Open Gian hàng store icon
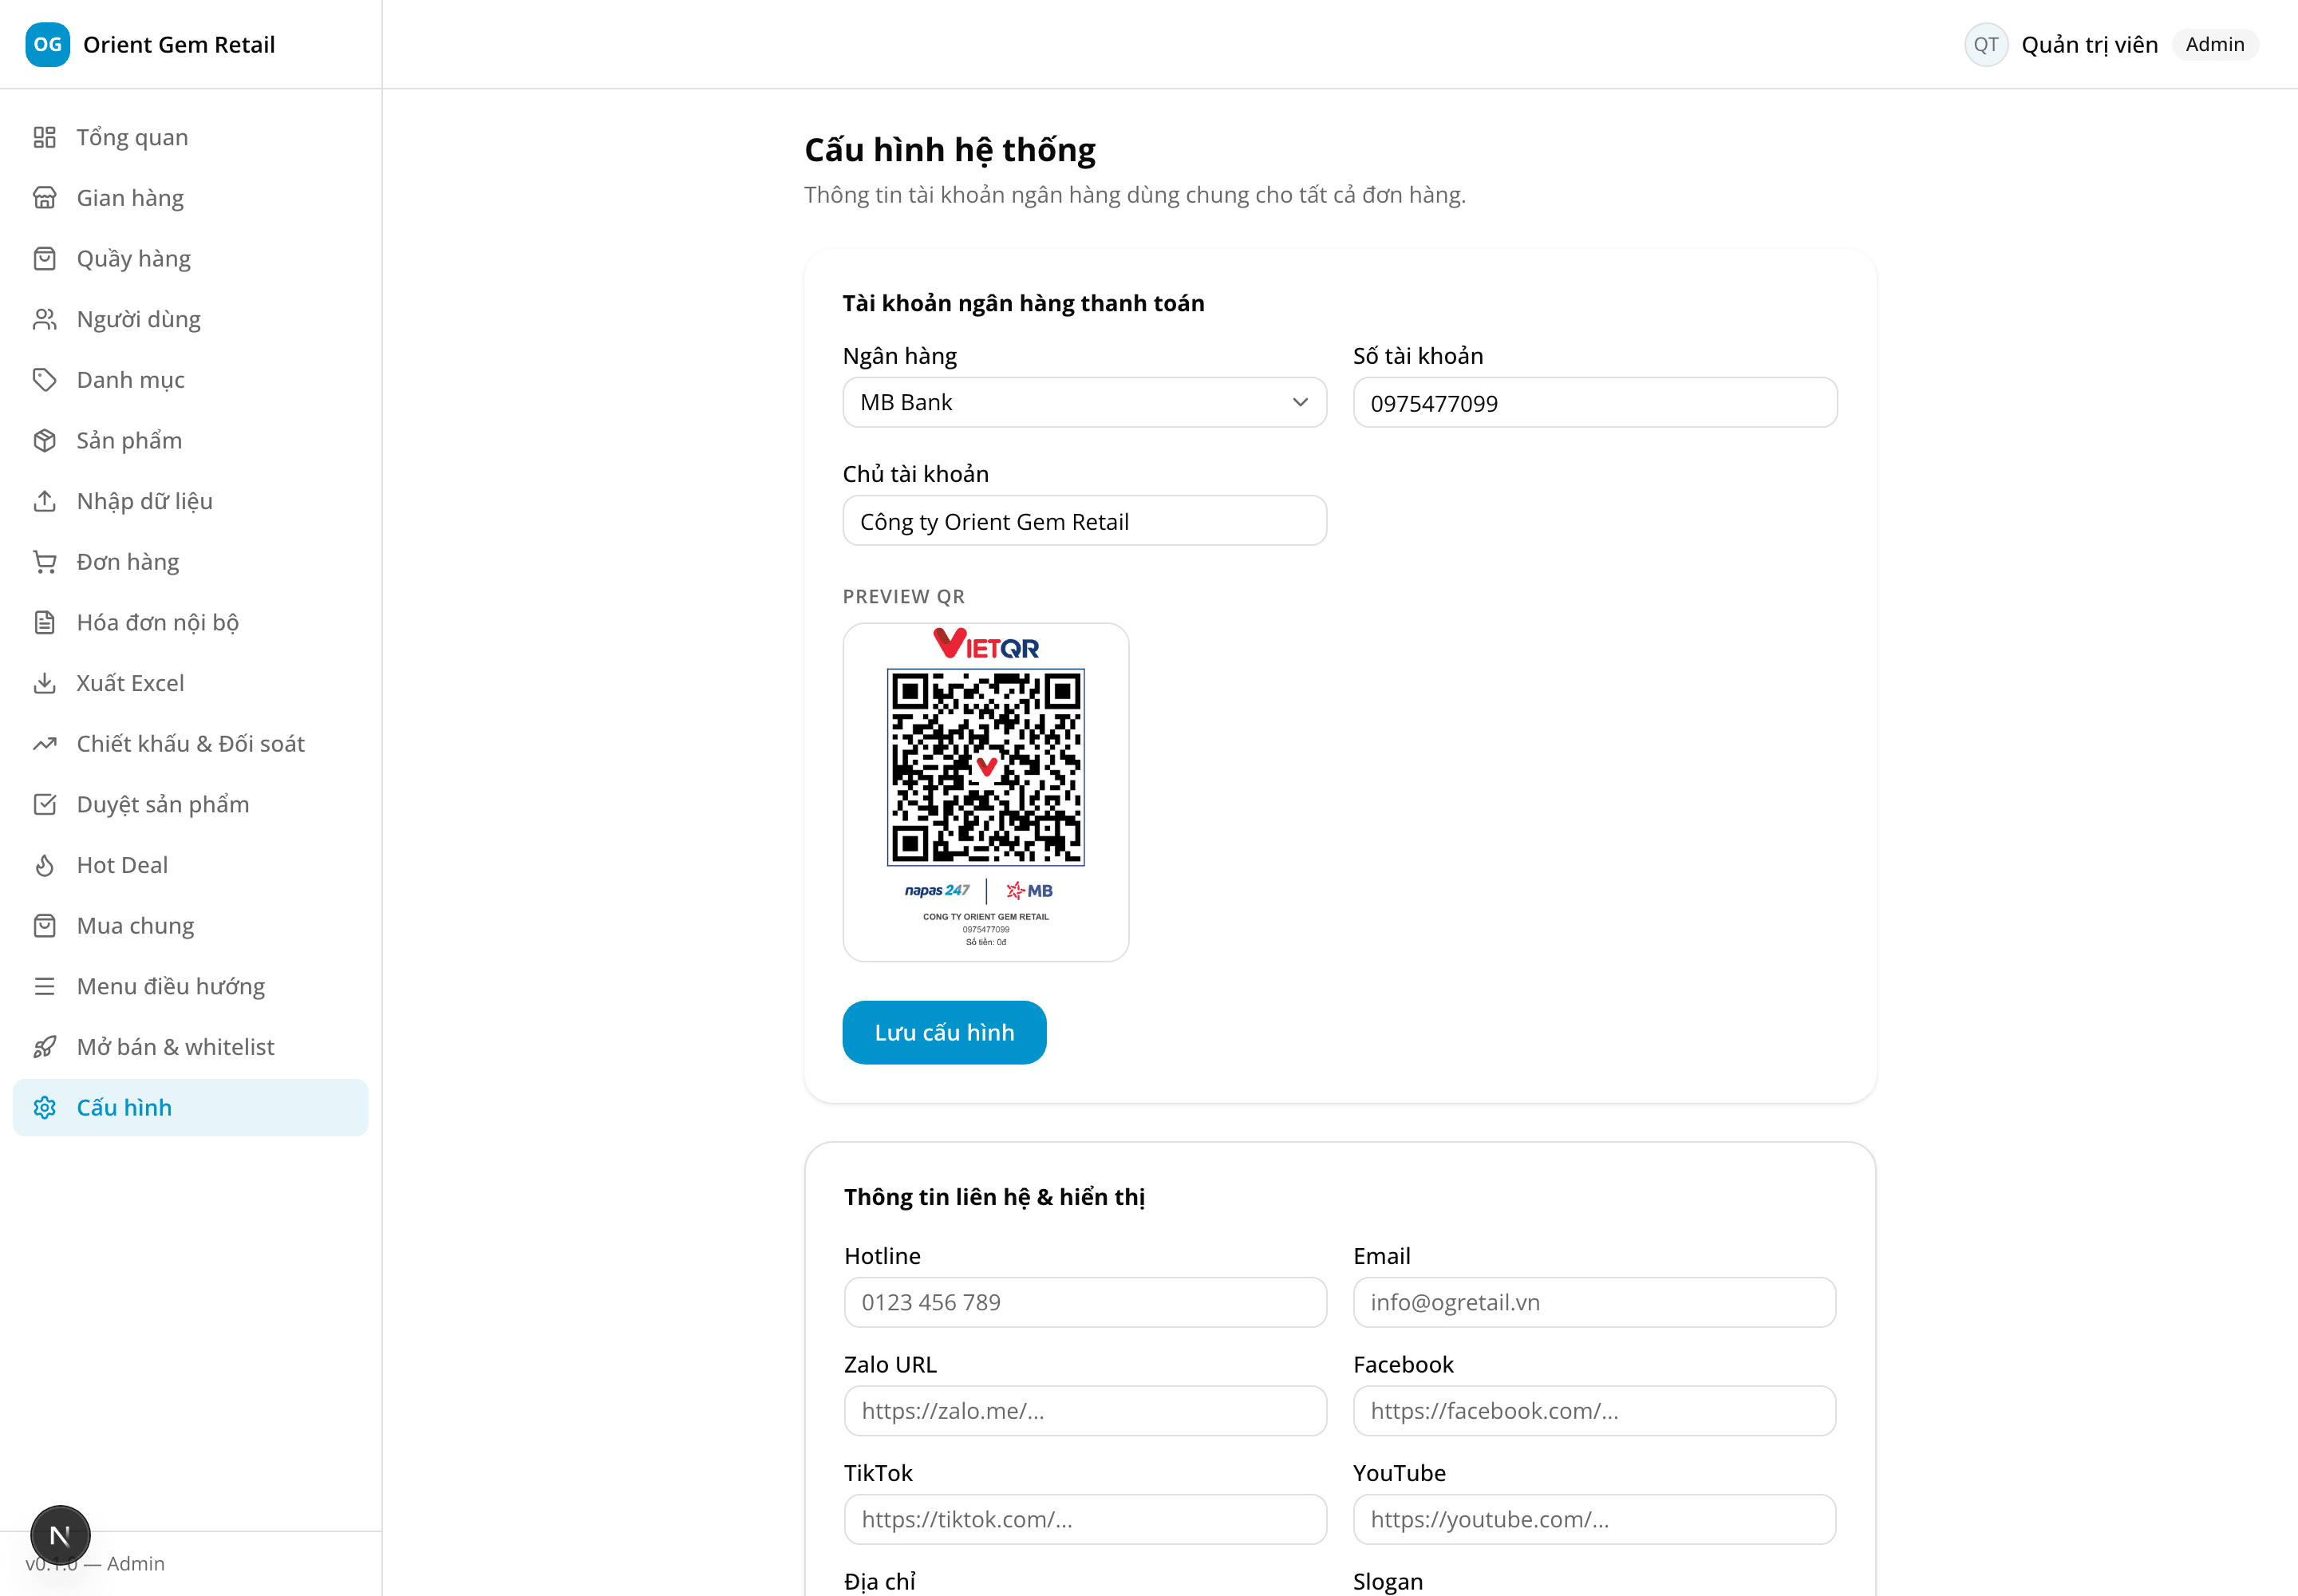The image size is (2298, 1596). 45,198
